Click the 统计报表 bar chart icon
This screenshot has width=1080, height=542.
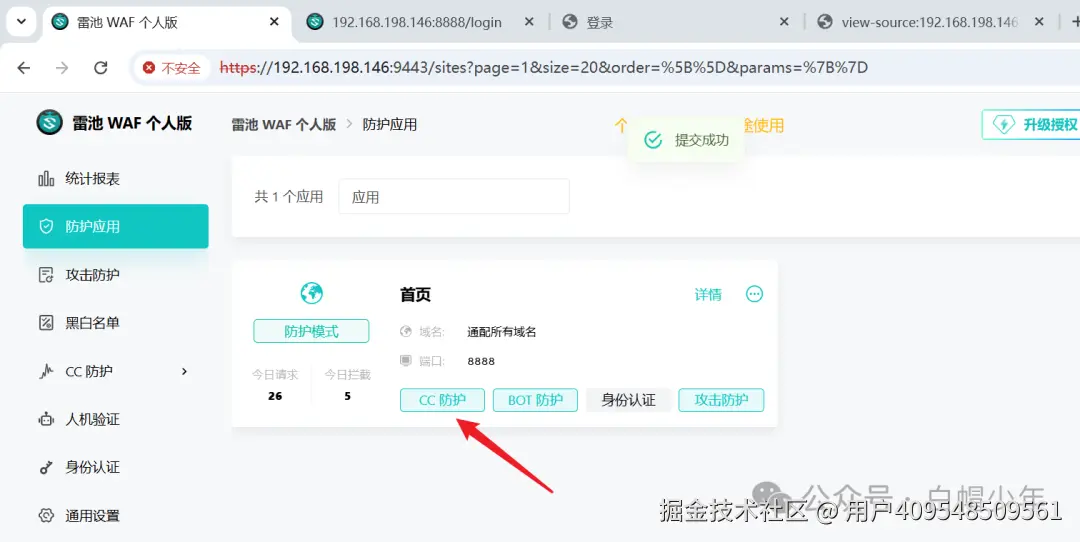[x=46, y=179]
